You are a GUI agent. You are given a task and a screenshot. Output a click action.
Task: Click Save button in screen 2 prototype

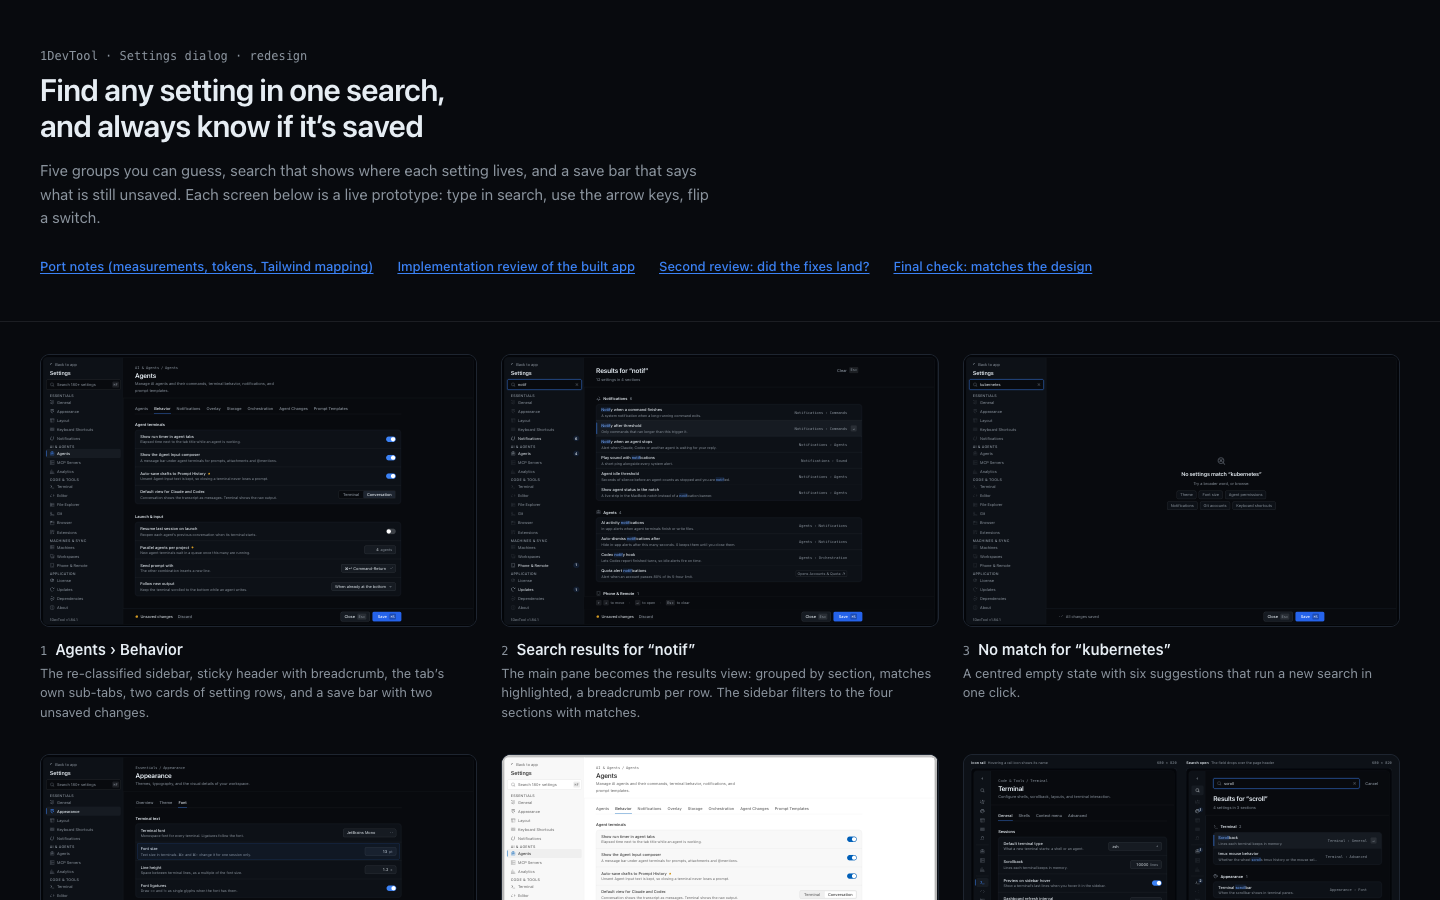(x=848, y=616)
